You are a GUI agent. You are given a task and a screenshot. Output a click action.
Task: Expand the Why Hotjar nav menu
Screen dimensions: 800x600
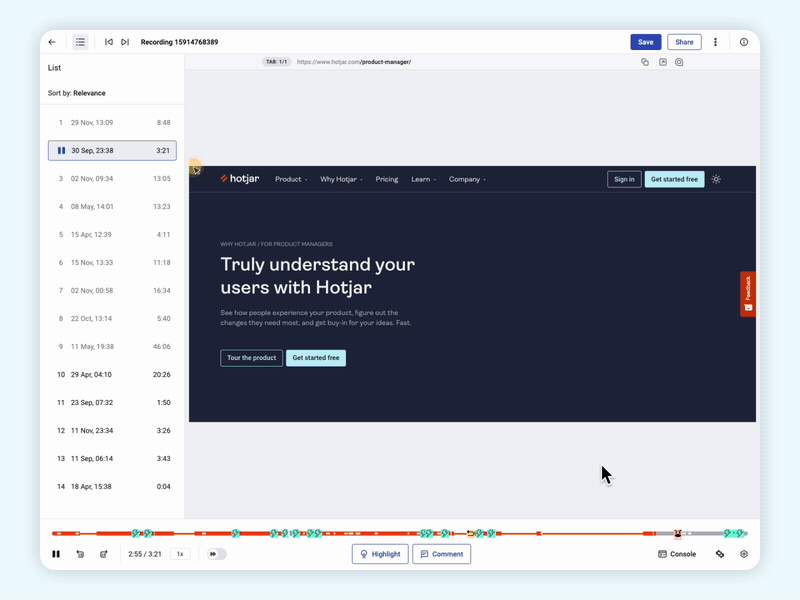341,180
